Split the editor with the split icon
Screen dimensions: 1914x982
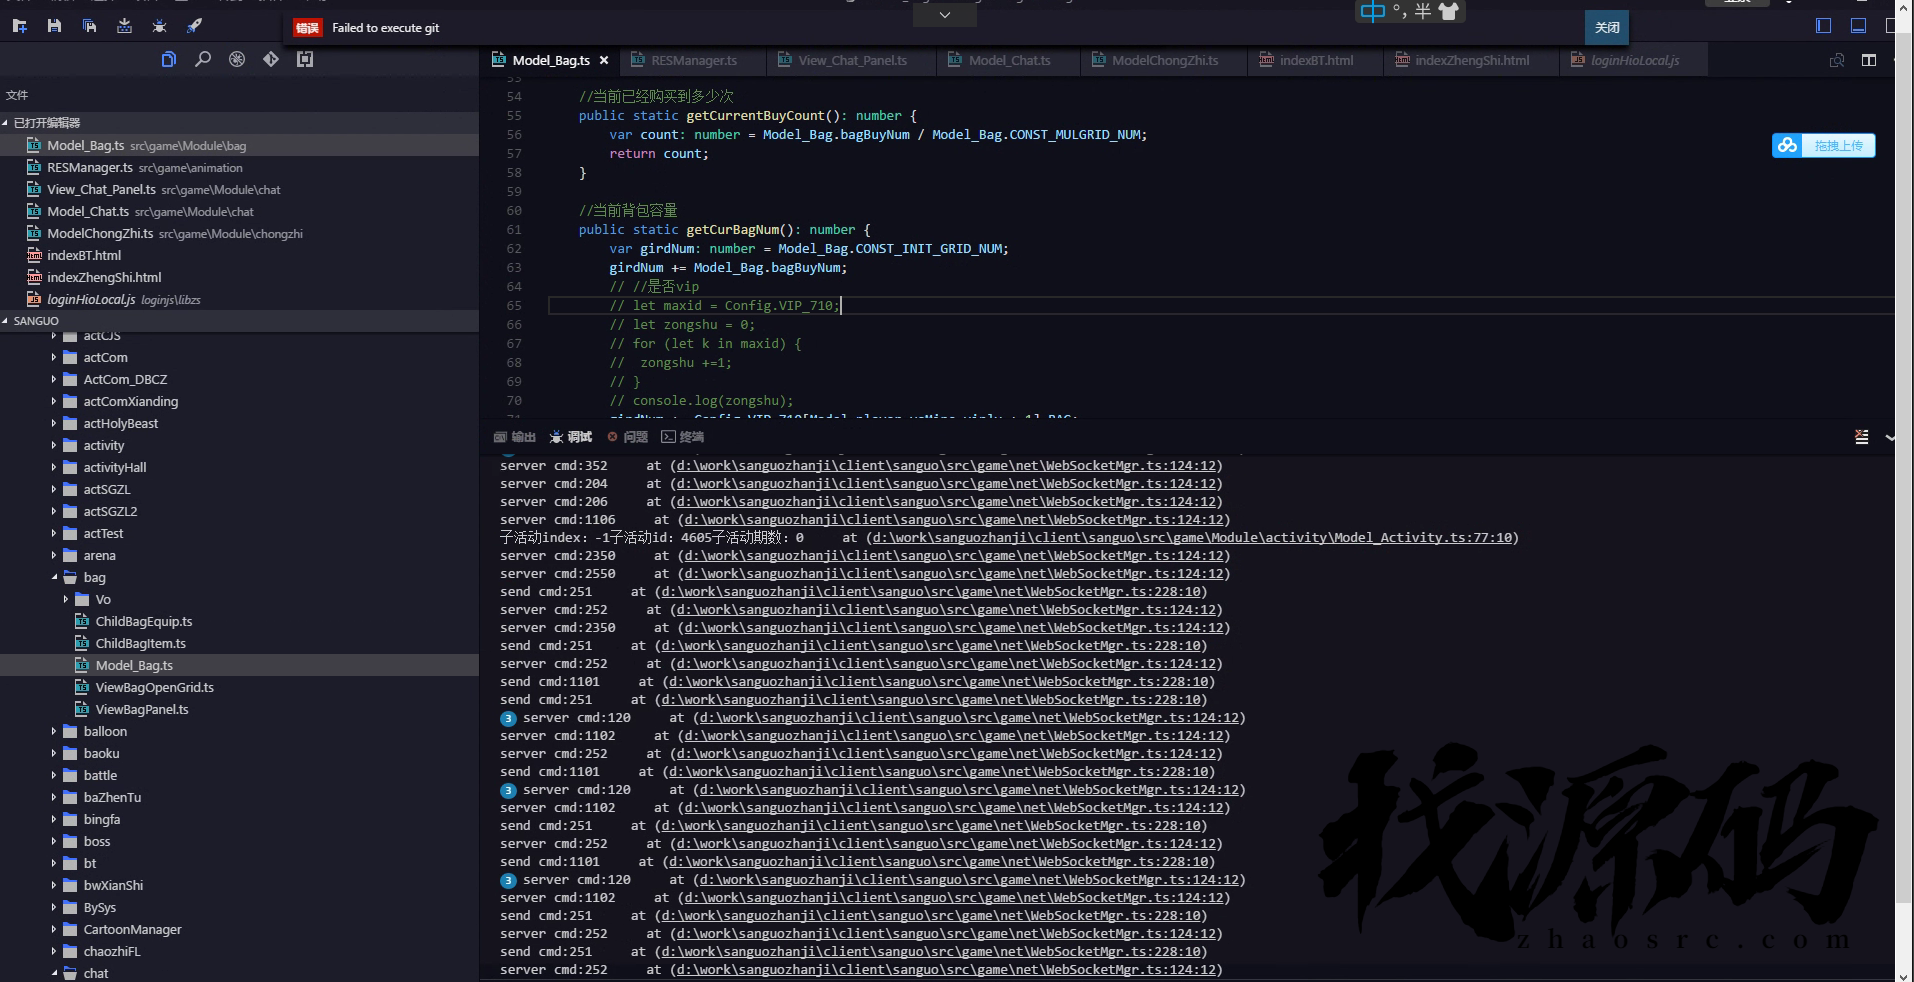point(1868,61)
